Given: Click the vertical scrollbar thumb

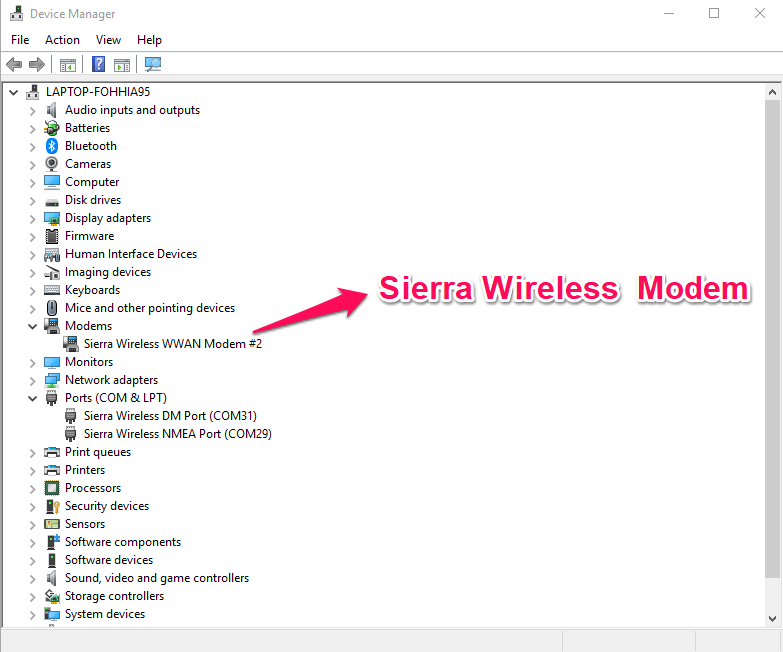Looking at the screenshot, I should (772, 339).
